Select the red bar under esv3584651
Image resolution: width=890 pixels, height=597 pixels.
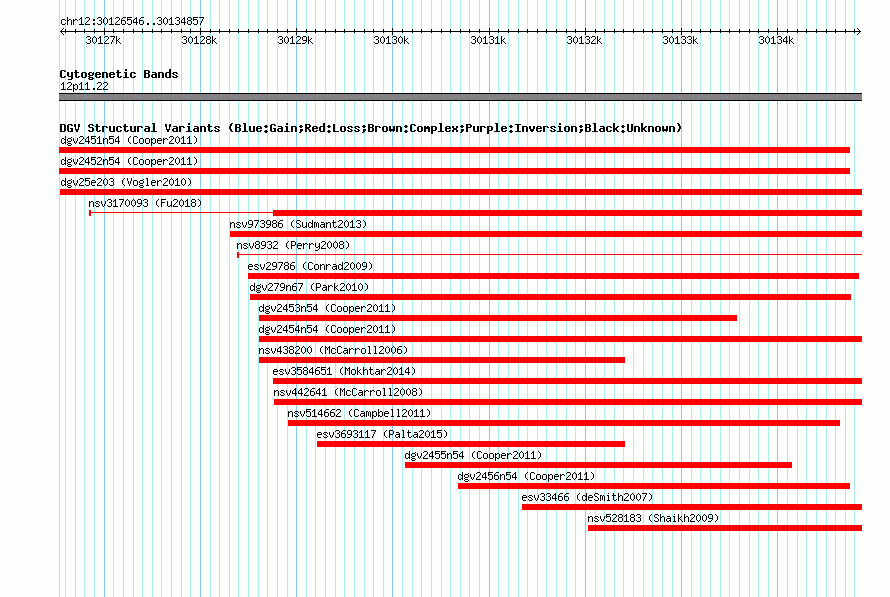coord(568,381)
